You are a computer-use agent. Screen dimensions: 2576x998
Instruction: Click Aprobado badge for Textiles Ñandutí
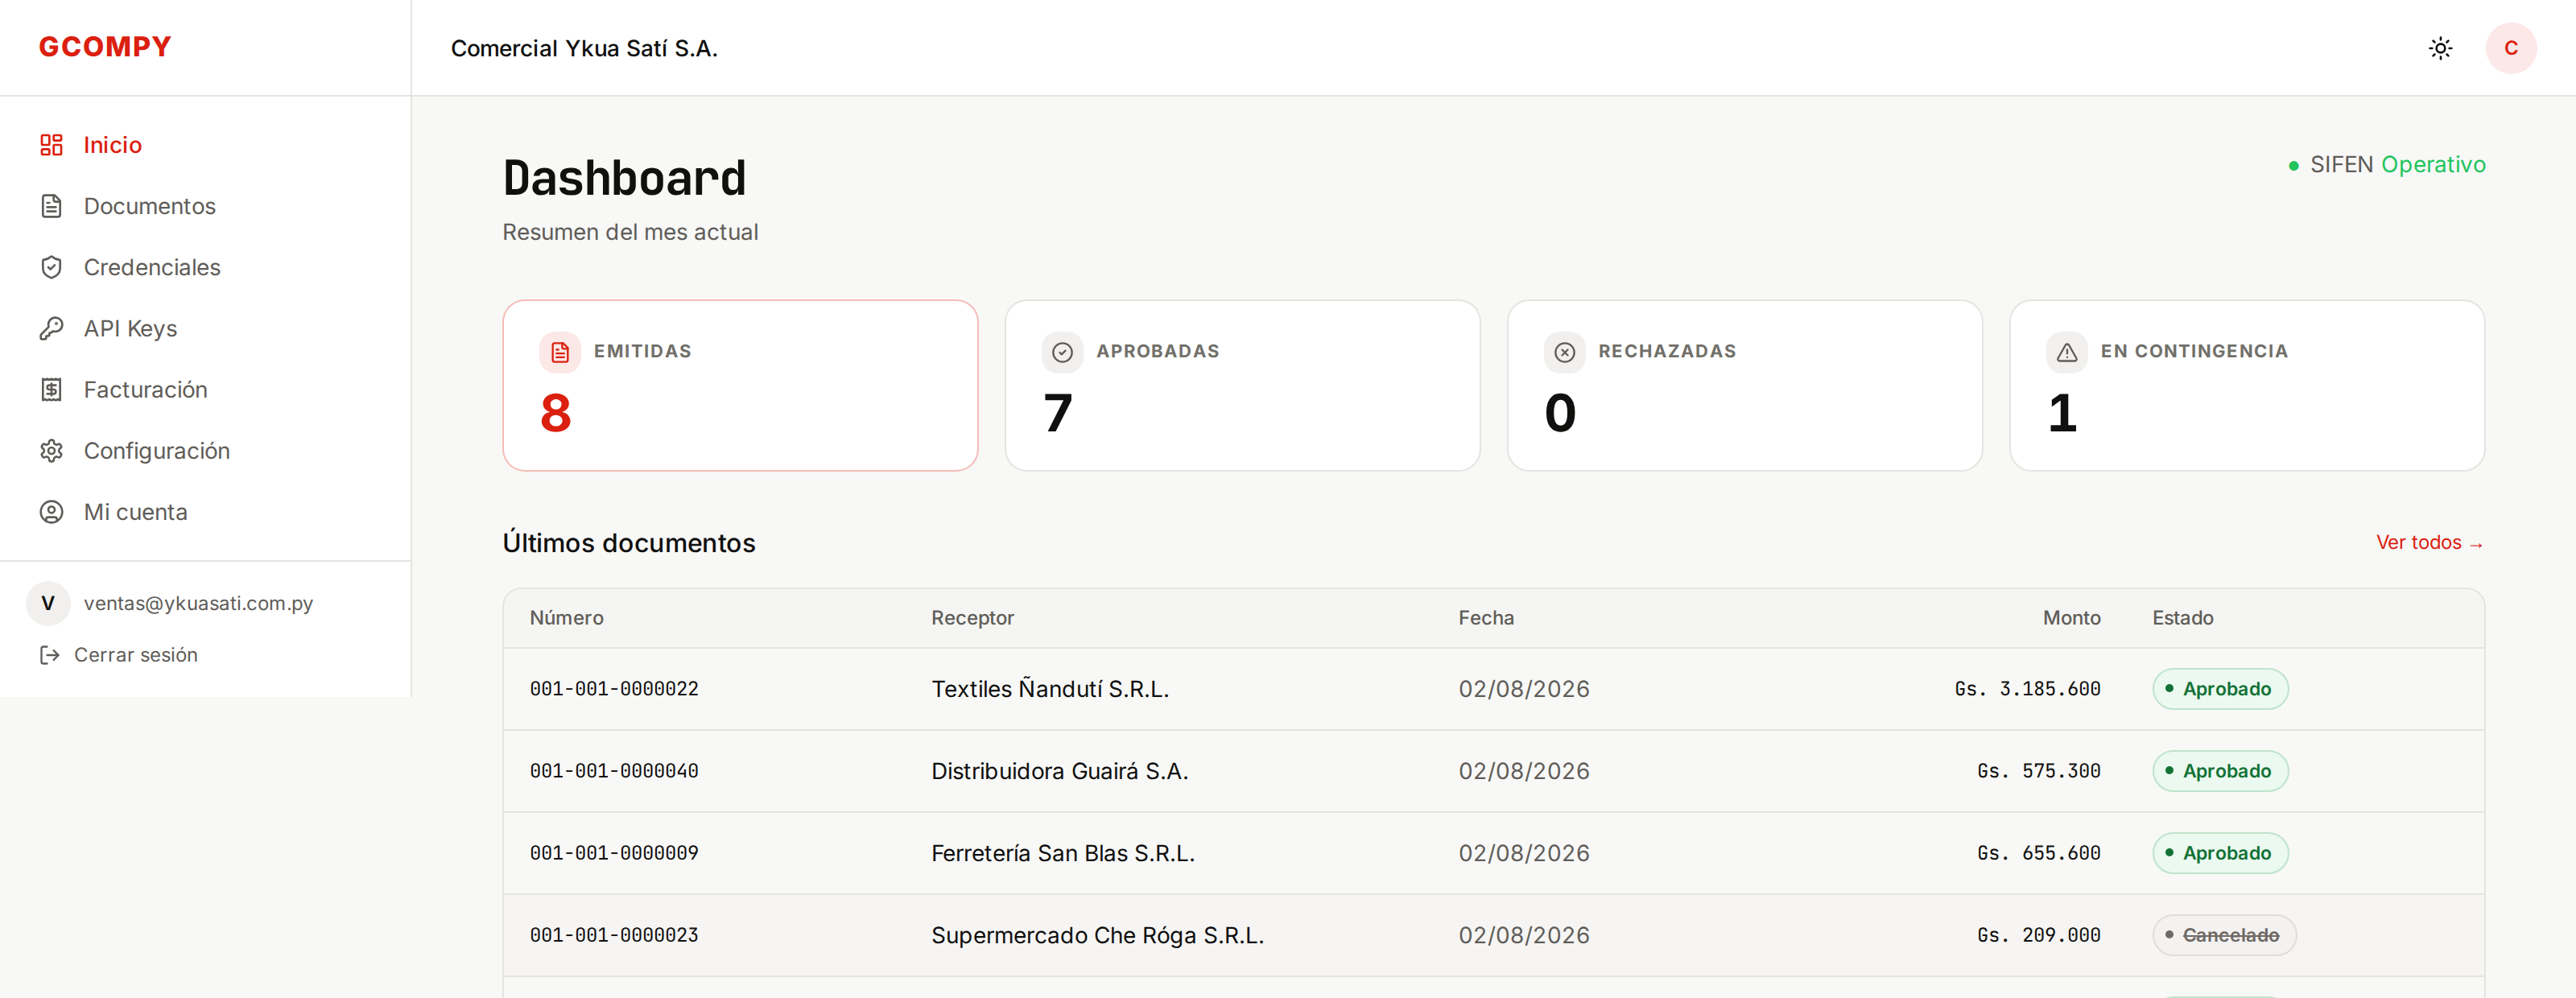click(x=2220, y=688)
